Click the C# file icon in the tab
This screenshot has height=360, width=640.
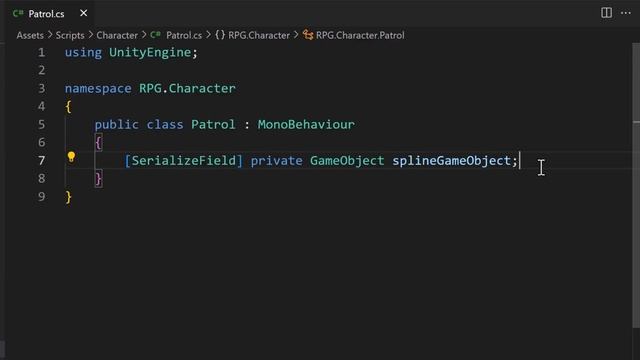coord(18,13)
